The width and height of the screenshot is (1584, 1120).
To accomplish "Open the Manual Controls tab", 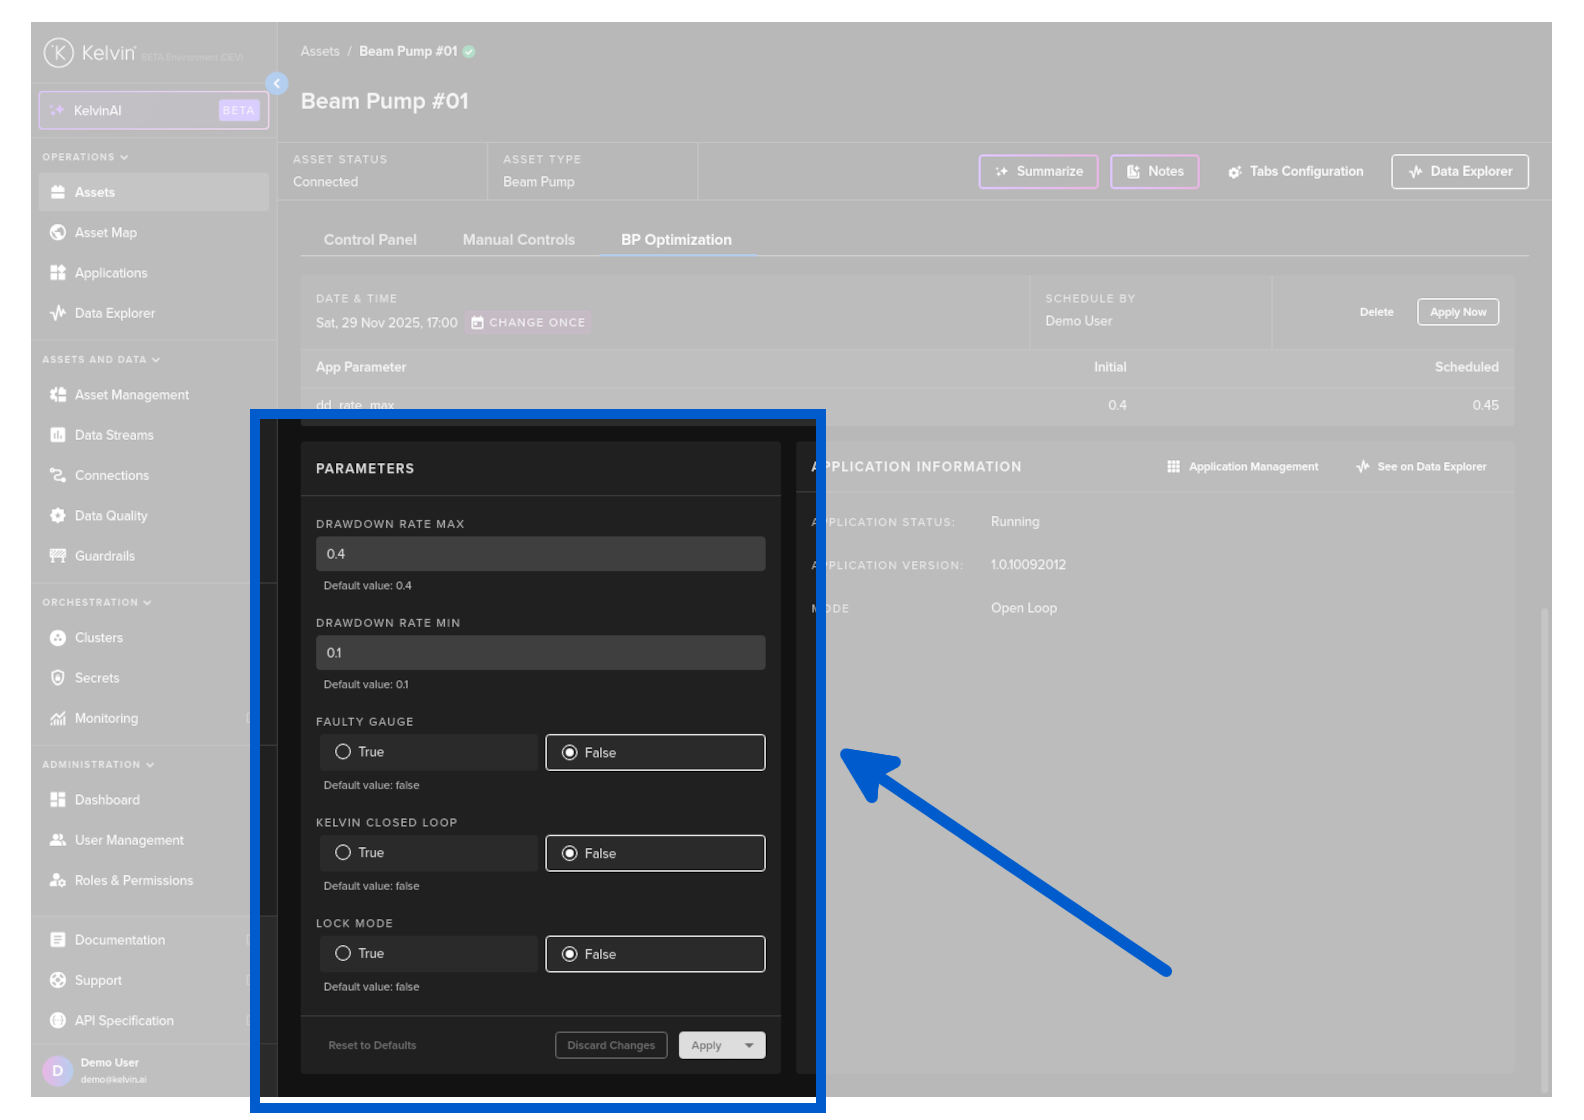I will 518,240.
